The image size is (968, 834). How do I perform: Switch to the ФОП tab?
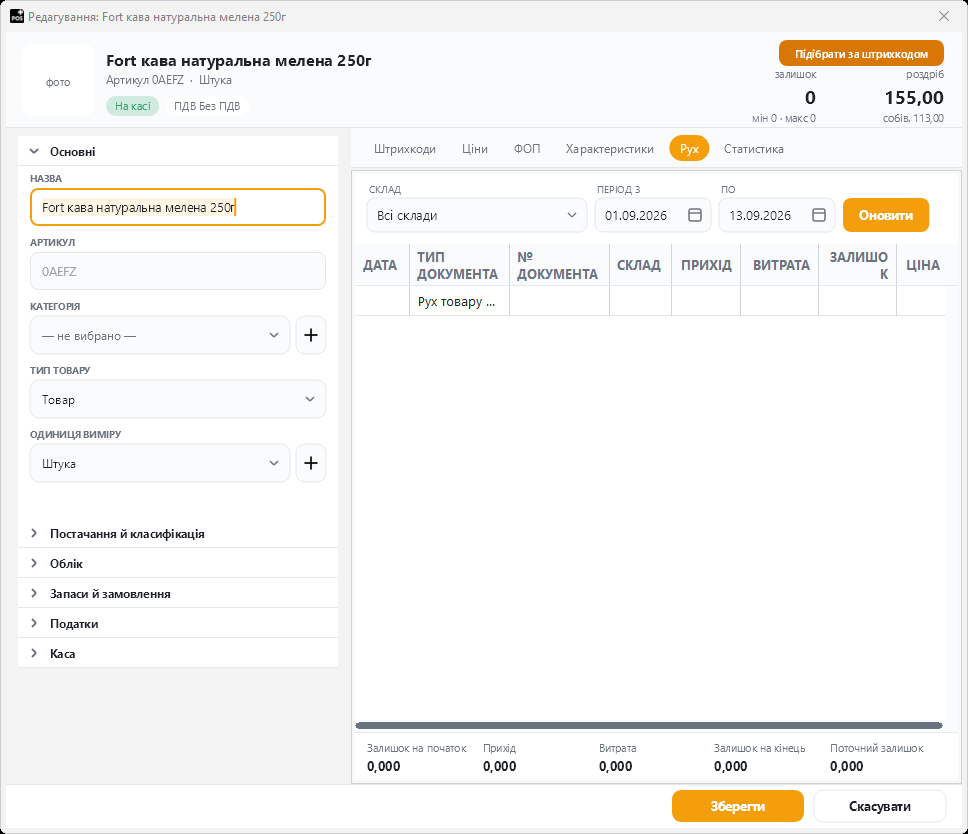(527, 149)
